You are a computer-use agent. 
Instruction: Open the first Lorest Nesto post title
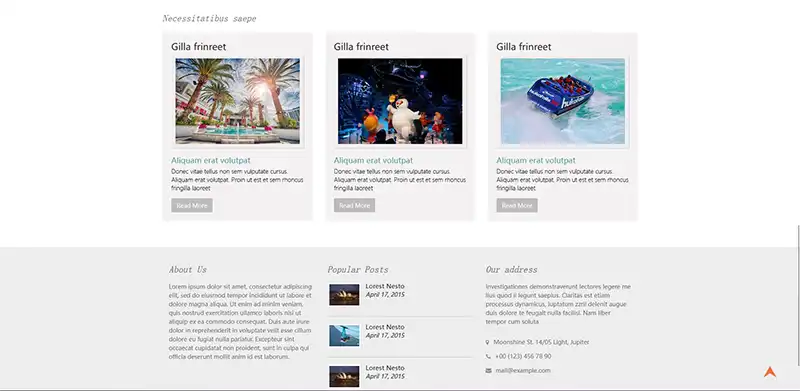click(x=385, y=286)
